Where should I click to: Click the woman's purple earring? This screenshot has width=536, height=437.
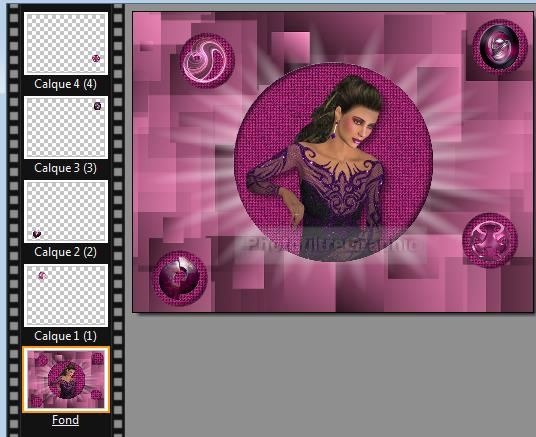coord(333,133)
